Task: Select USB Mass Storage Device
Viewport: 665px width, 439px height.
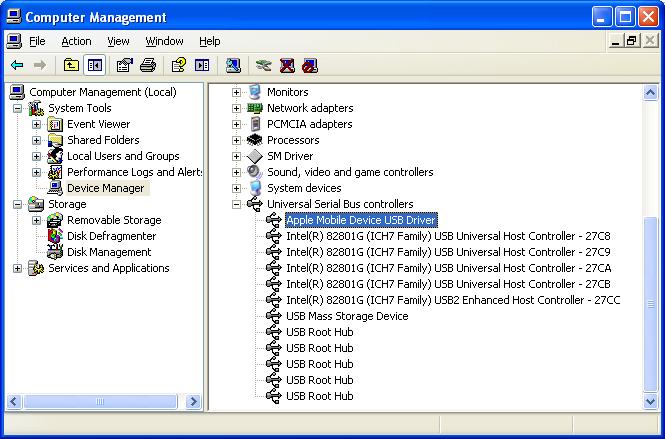Action: (x=347, y=316)
